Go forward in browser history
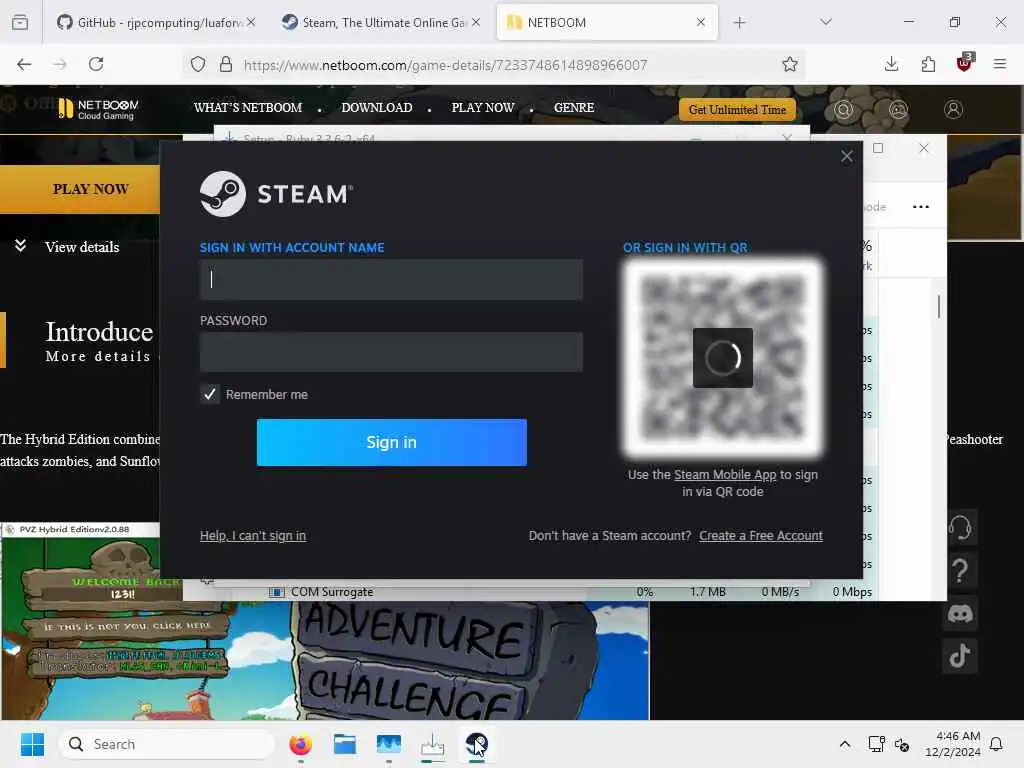1024x768 pixels. click(60, 64)
